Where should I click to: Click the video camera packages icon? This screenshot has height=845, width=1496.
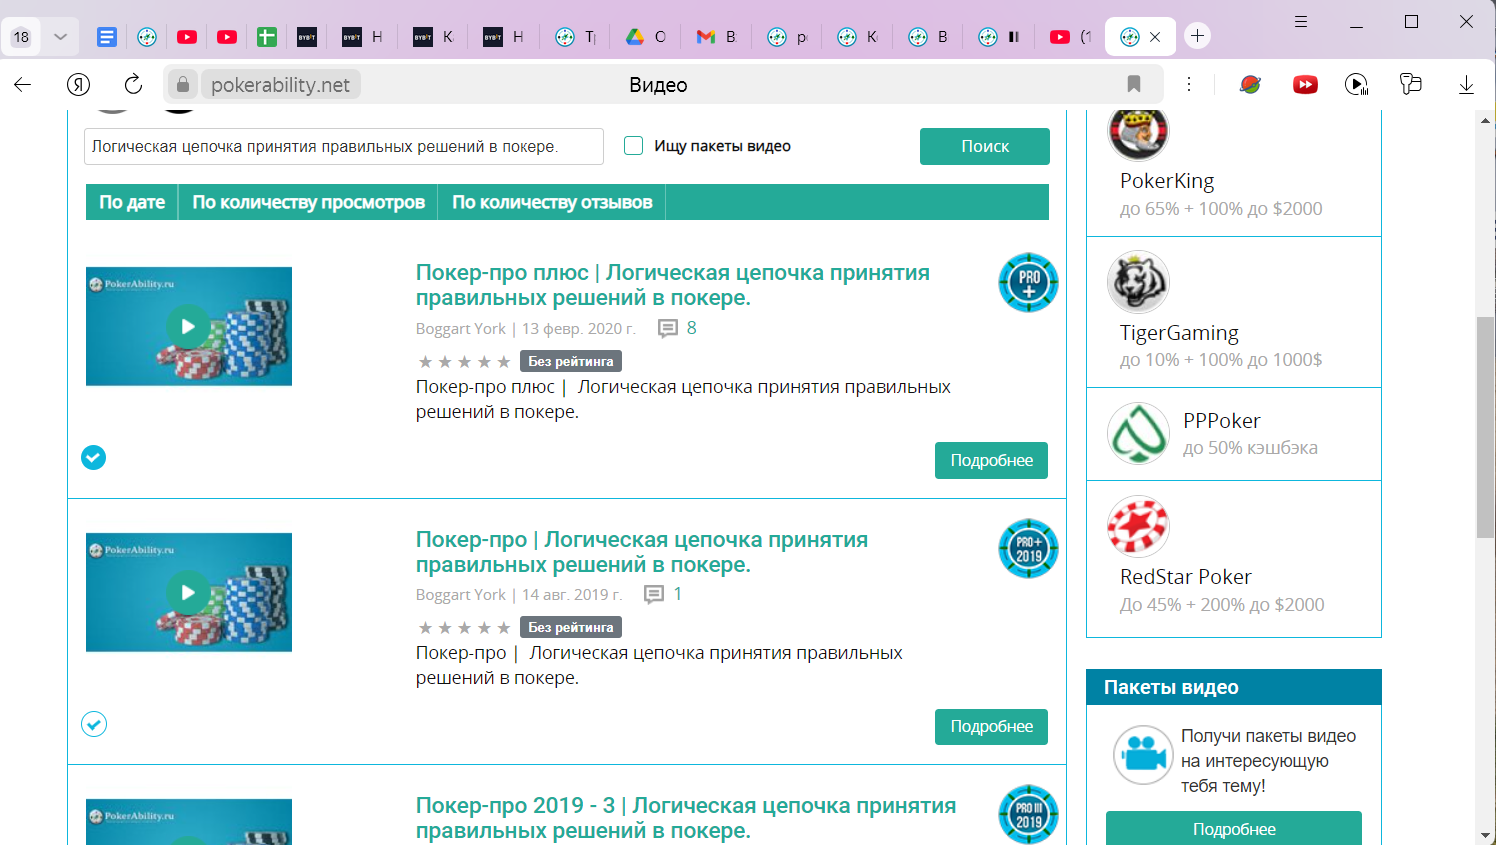[x=1143, y=755]
